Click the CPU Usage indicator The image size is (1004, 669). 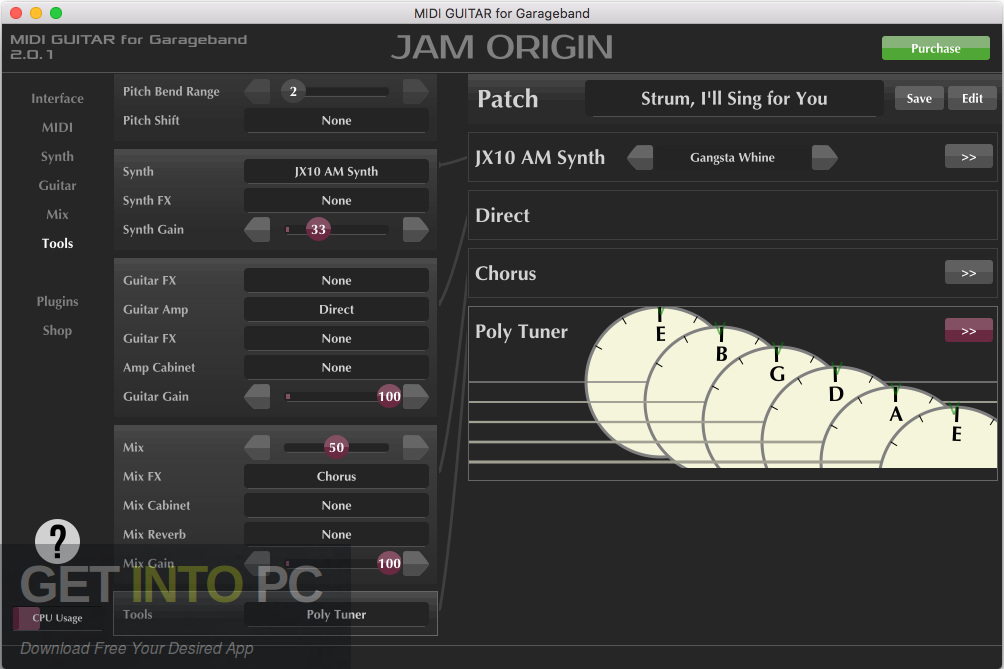click(57, 618)
